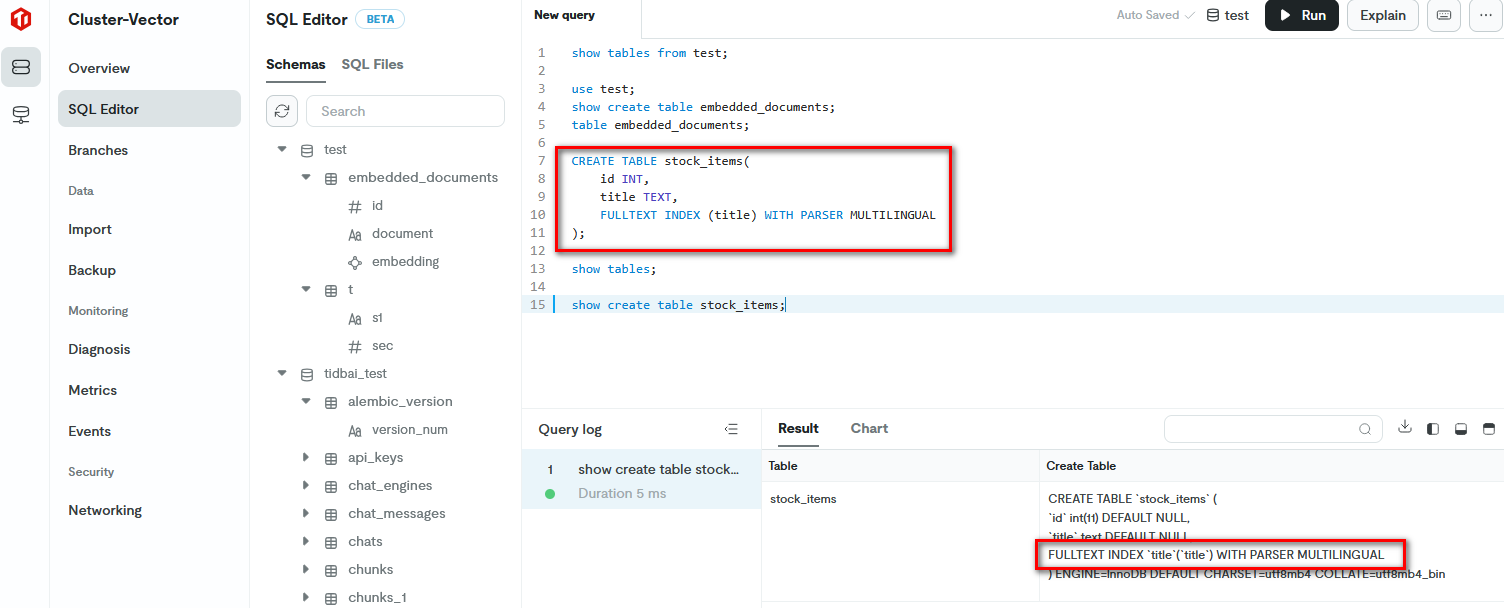Run the current query
Image resolution: width=1504 pixels, height=608 pixels.
point(1301,15)
